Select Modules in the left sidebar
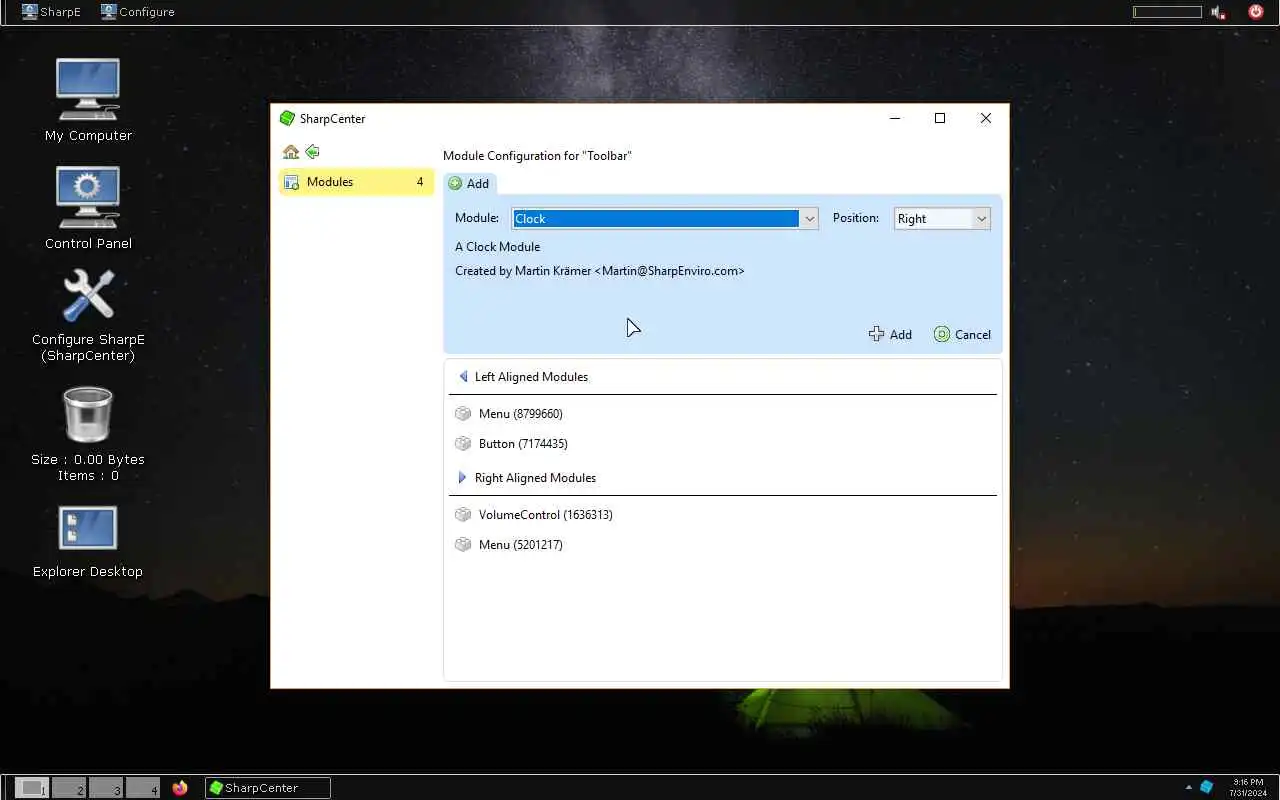This screenshot has height=800, width=1280. click(356, 182)
